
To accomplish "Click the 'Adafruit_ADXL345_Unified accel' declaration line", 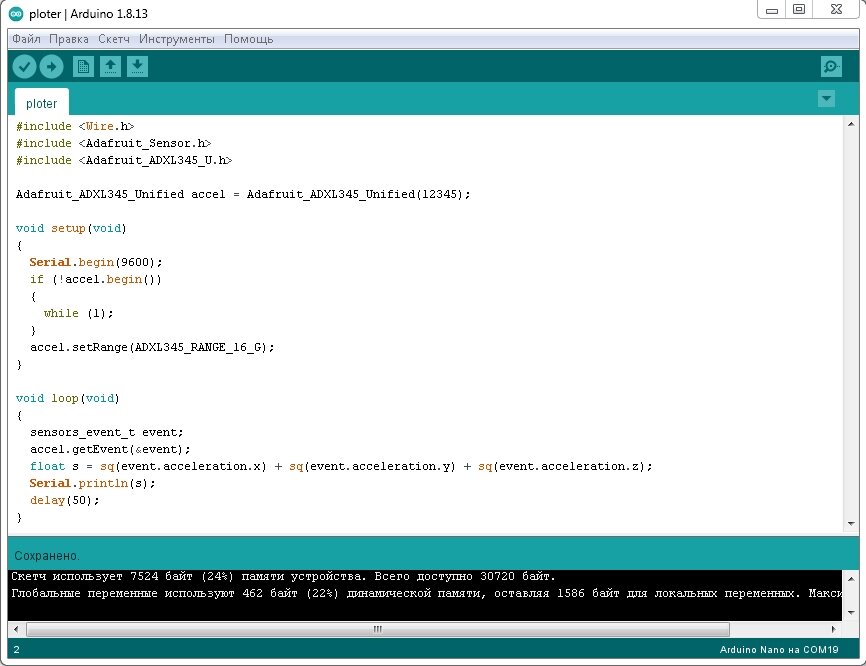I will 243,194.
